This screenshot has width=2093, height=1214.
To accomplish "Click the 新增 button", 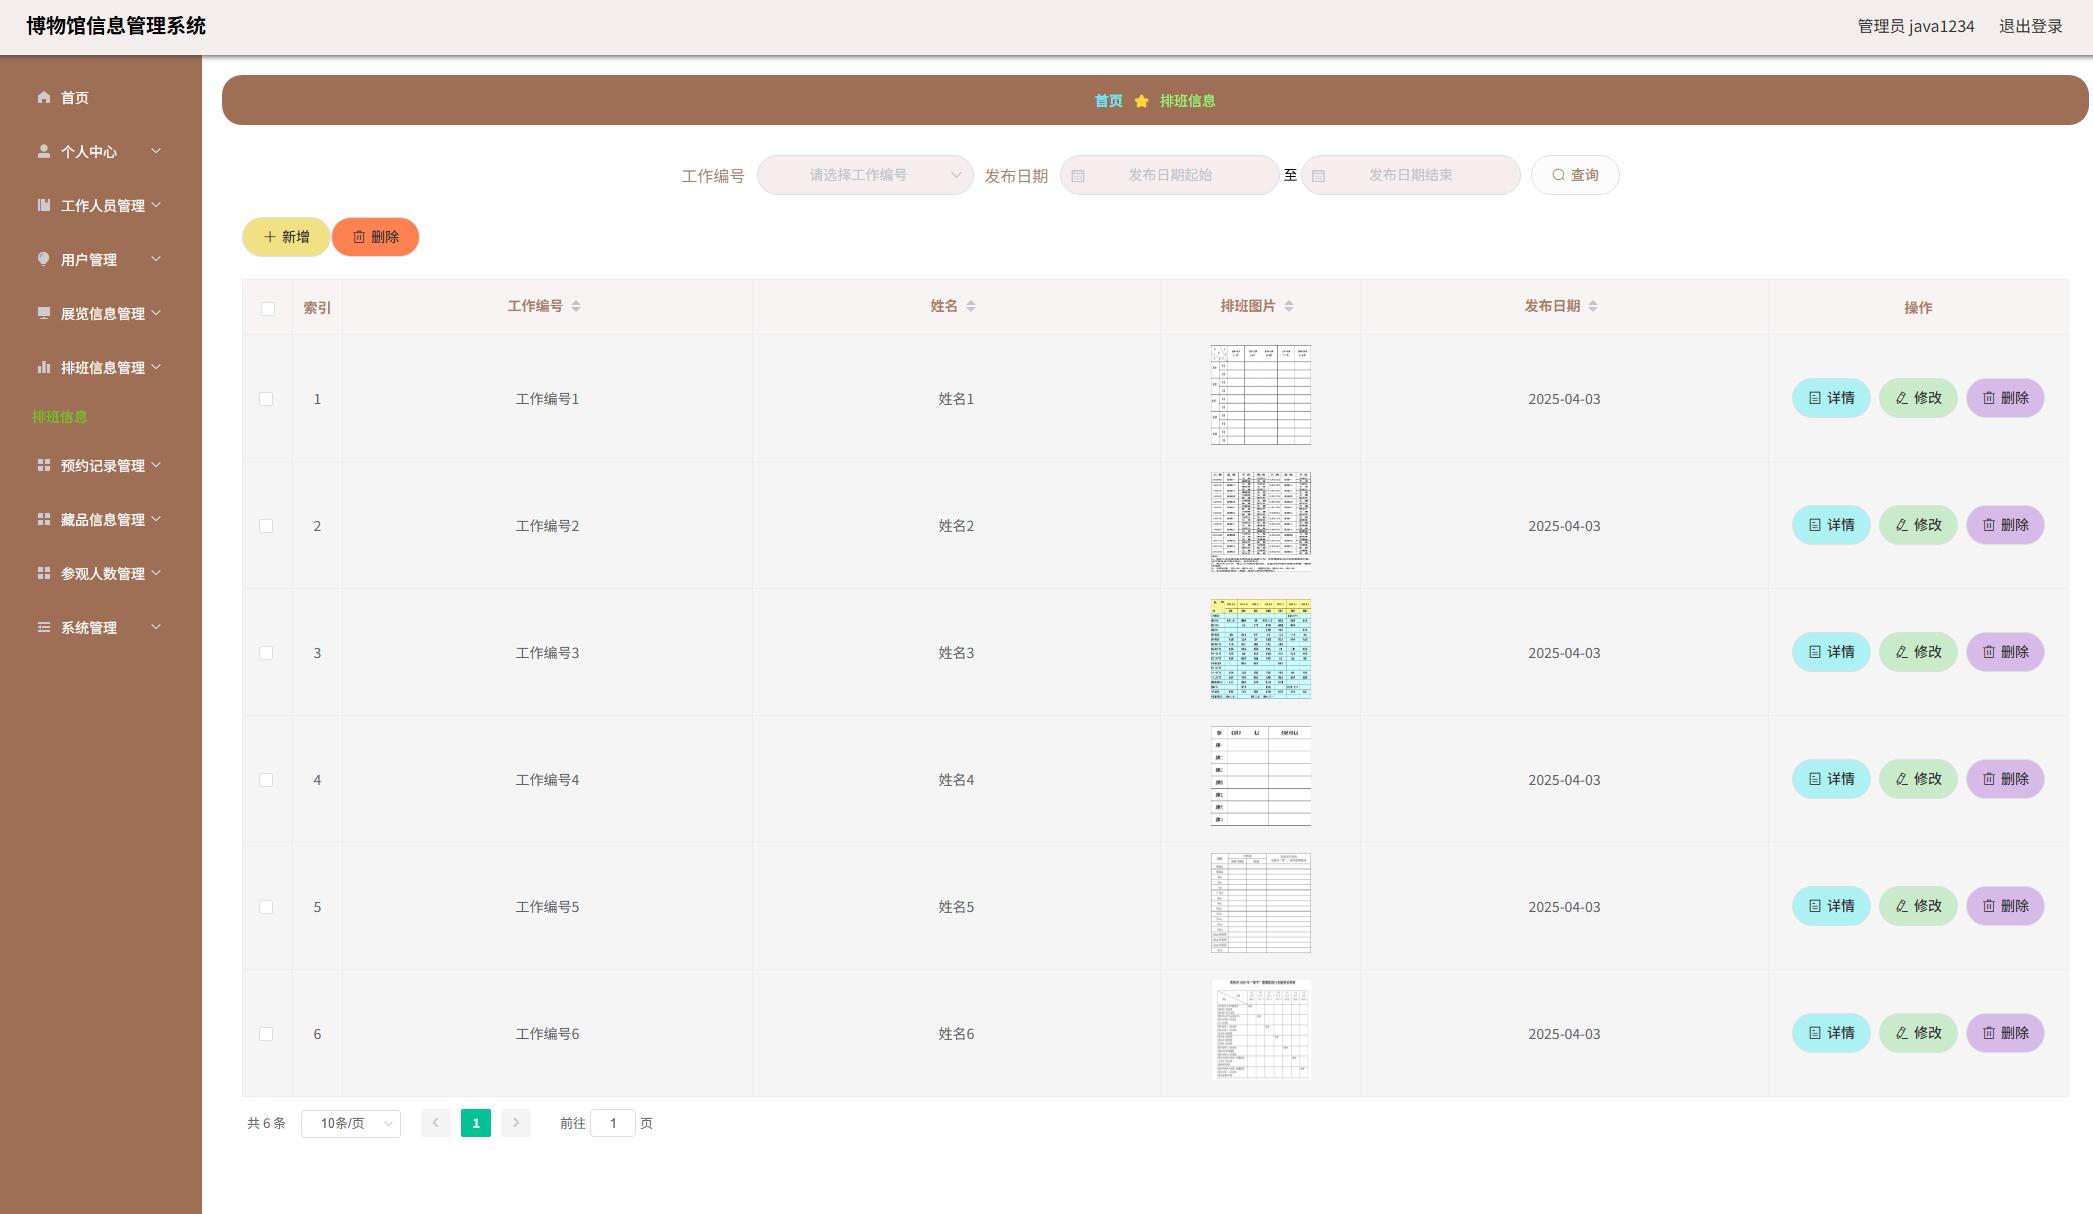I will (286, 237).
